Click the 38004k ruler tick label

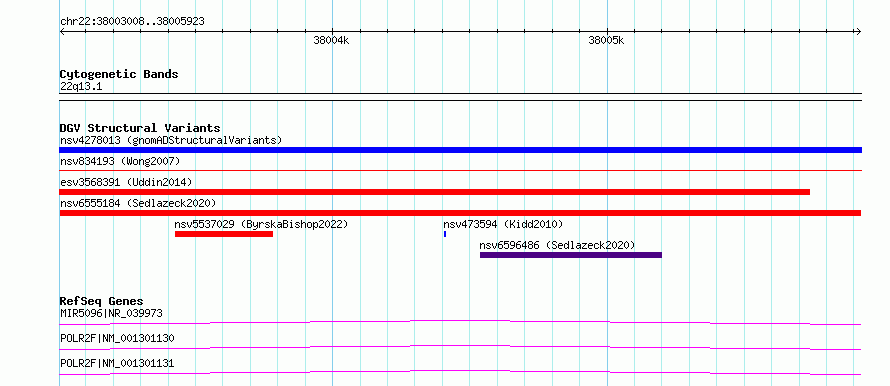[x=331, y=41]
